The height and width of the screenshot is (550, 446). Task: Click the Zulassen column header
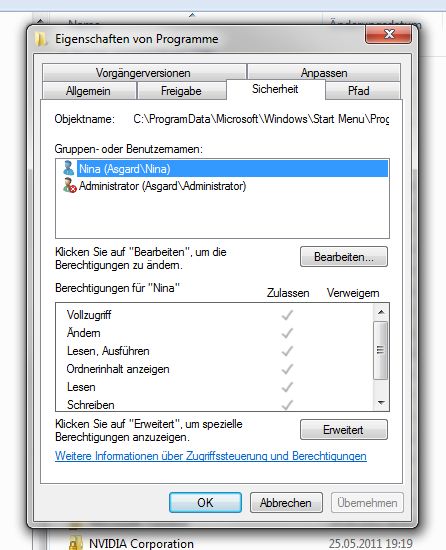pyautogui.click(x=288, y=293)
